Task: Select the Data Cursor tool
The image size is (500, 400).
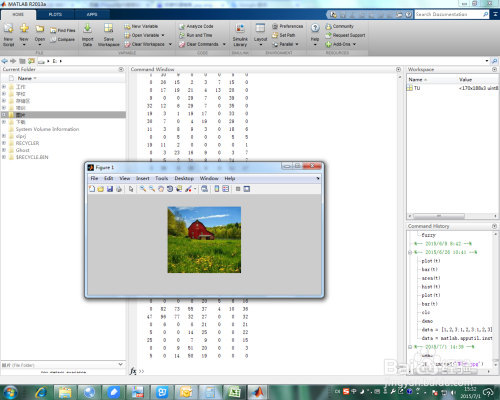Action: coord(179,189)
